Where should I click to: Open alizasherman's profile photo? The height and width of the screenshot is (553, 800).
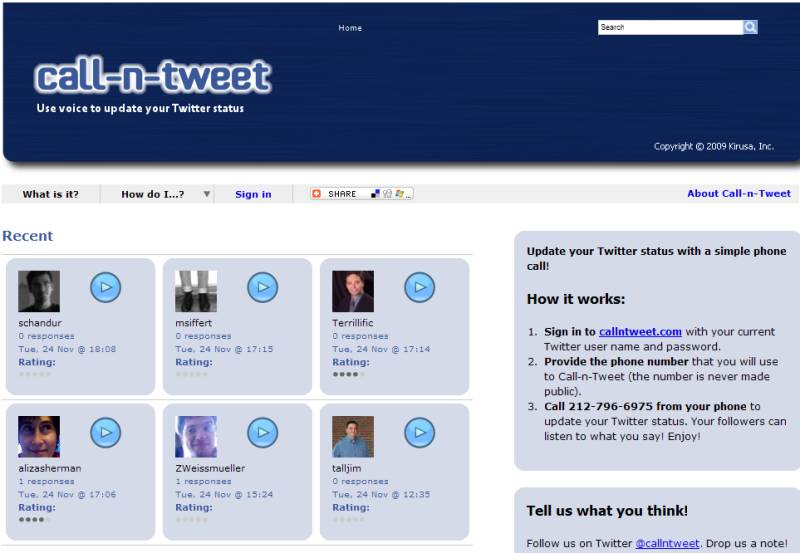[39, 437]
